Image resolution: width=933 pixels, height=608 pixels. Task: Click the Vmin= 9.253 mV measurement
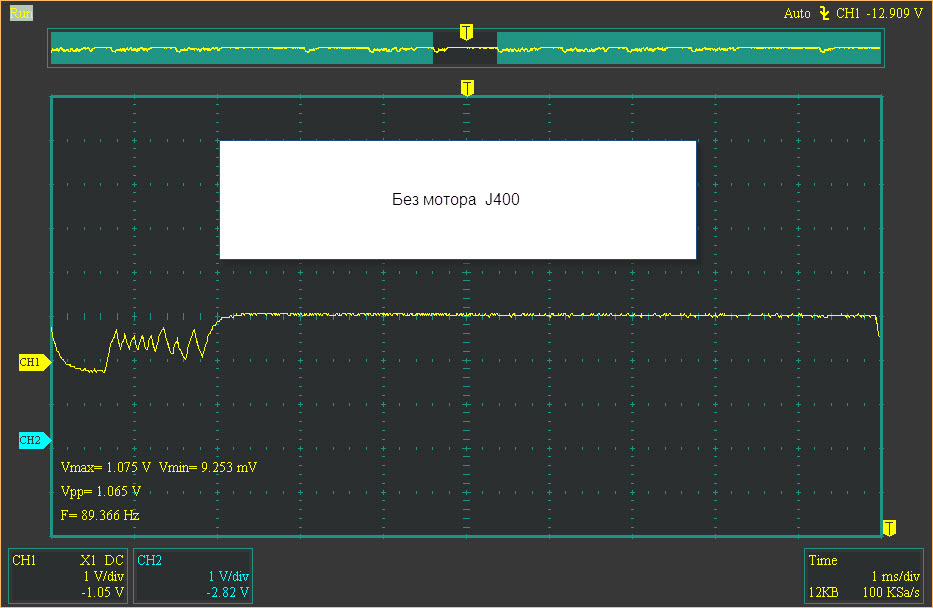208,468
